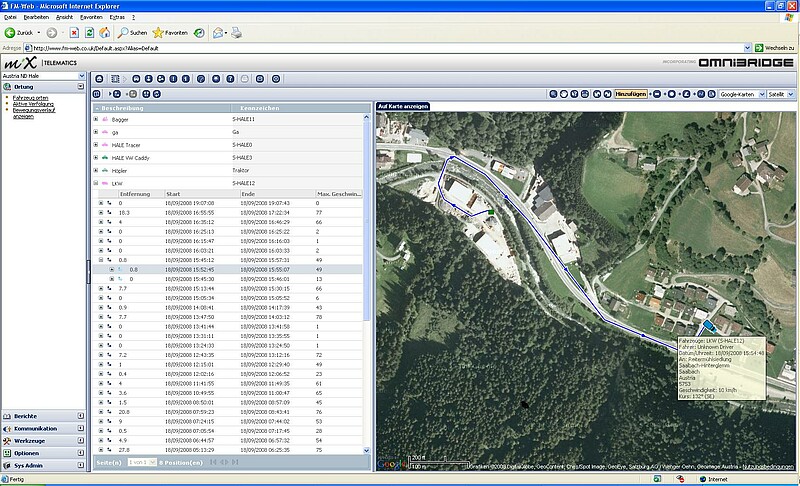
Task: Open the Google-Karten map provider dropdown
Action: (762, 94)
